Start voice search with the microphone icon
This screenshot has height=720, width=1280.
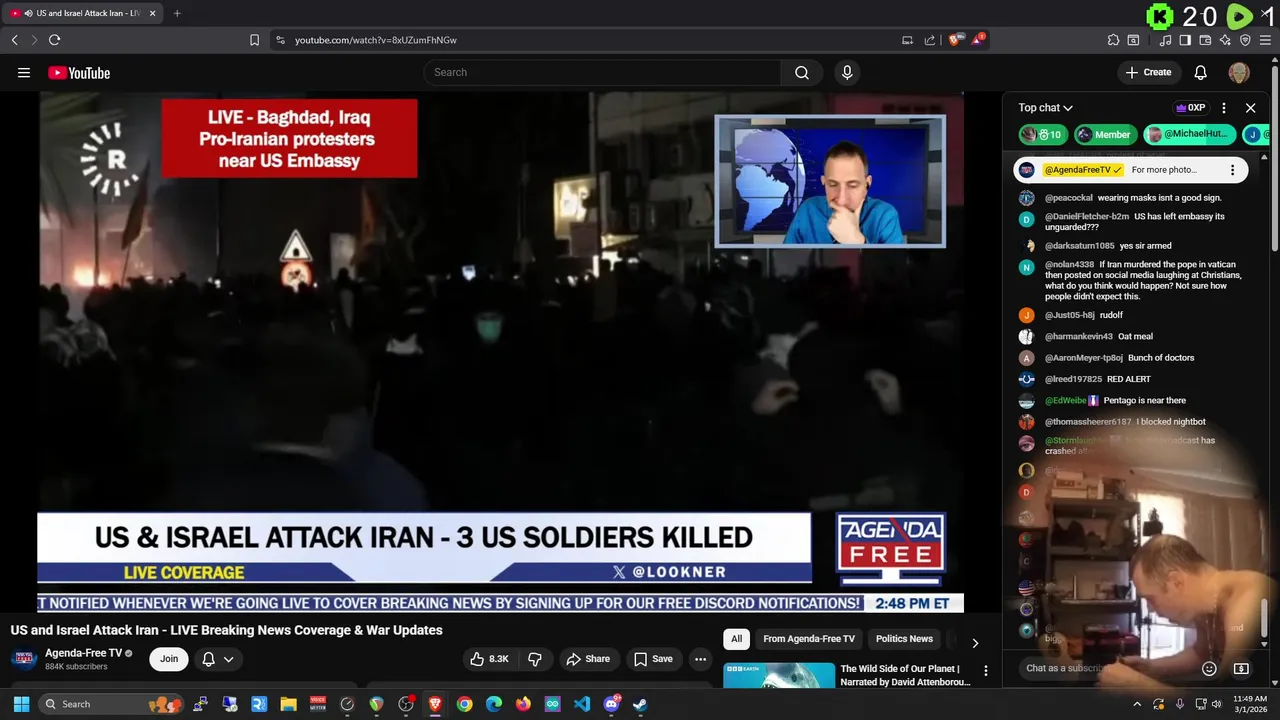click(x=847, y=72)
